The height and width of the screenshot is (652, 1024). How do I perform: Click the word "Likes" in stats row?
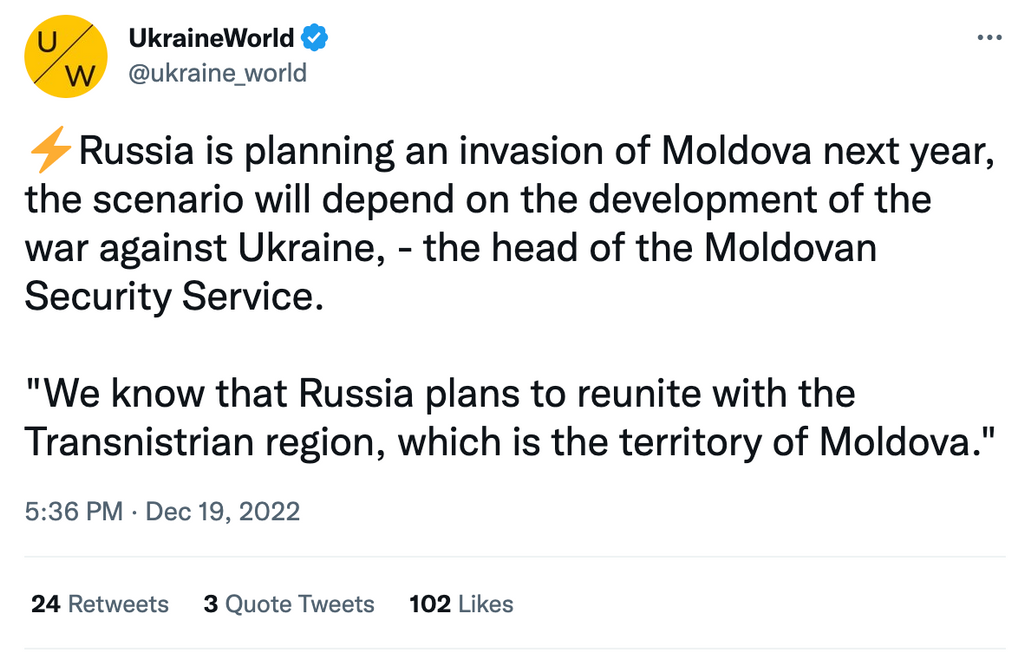click(485, 604)
